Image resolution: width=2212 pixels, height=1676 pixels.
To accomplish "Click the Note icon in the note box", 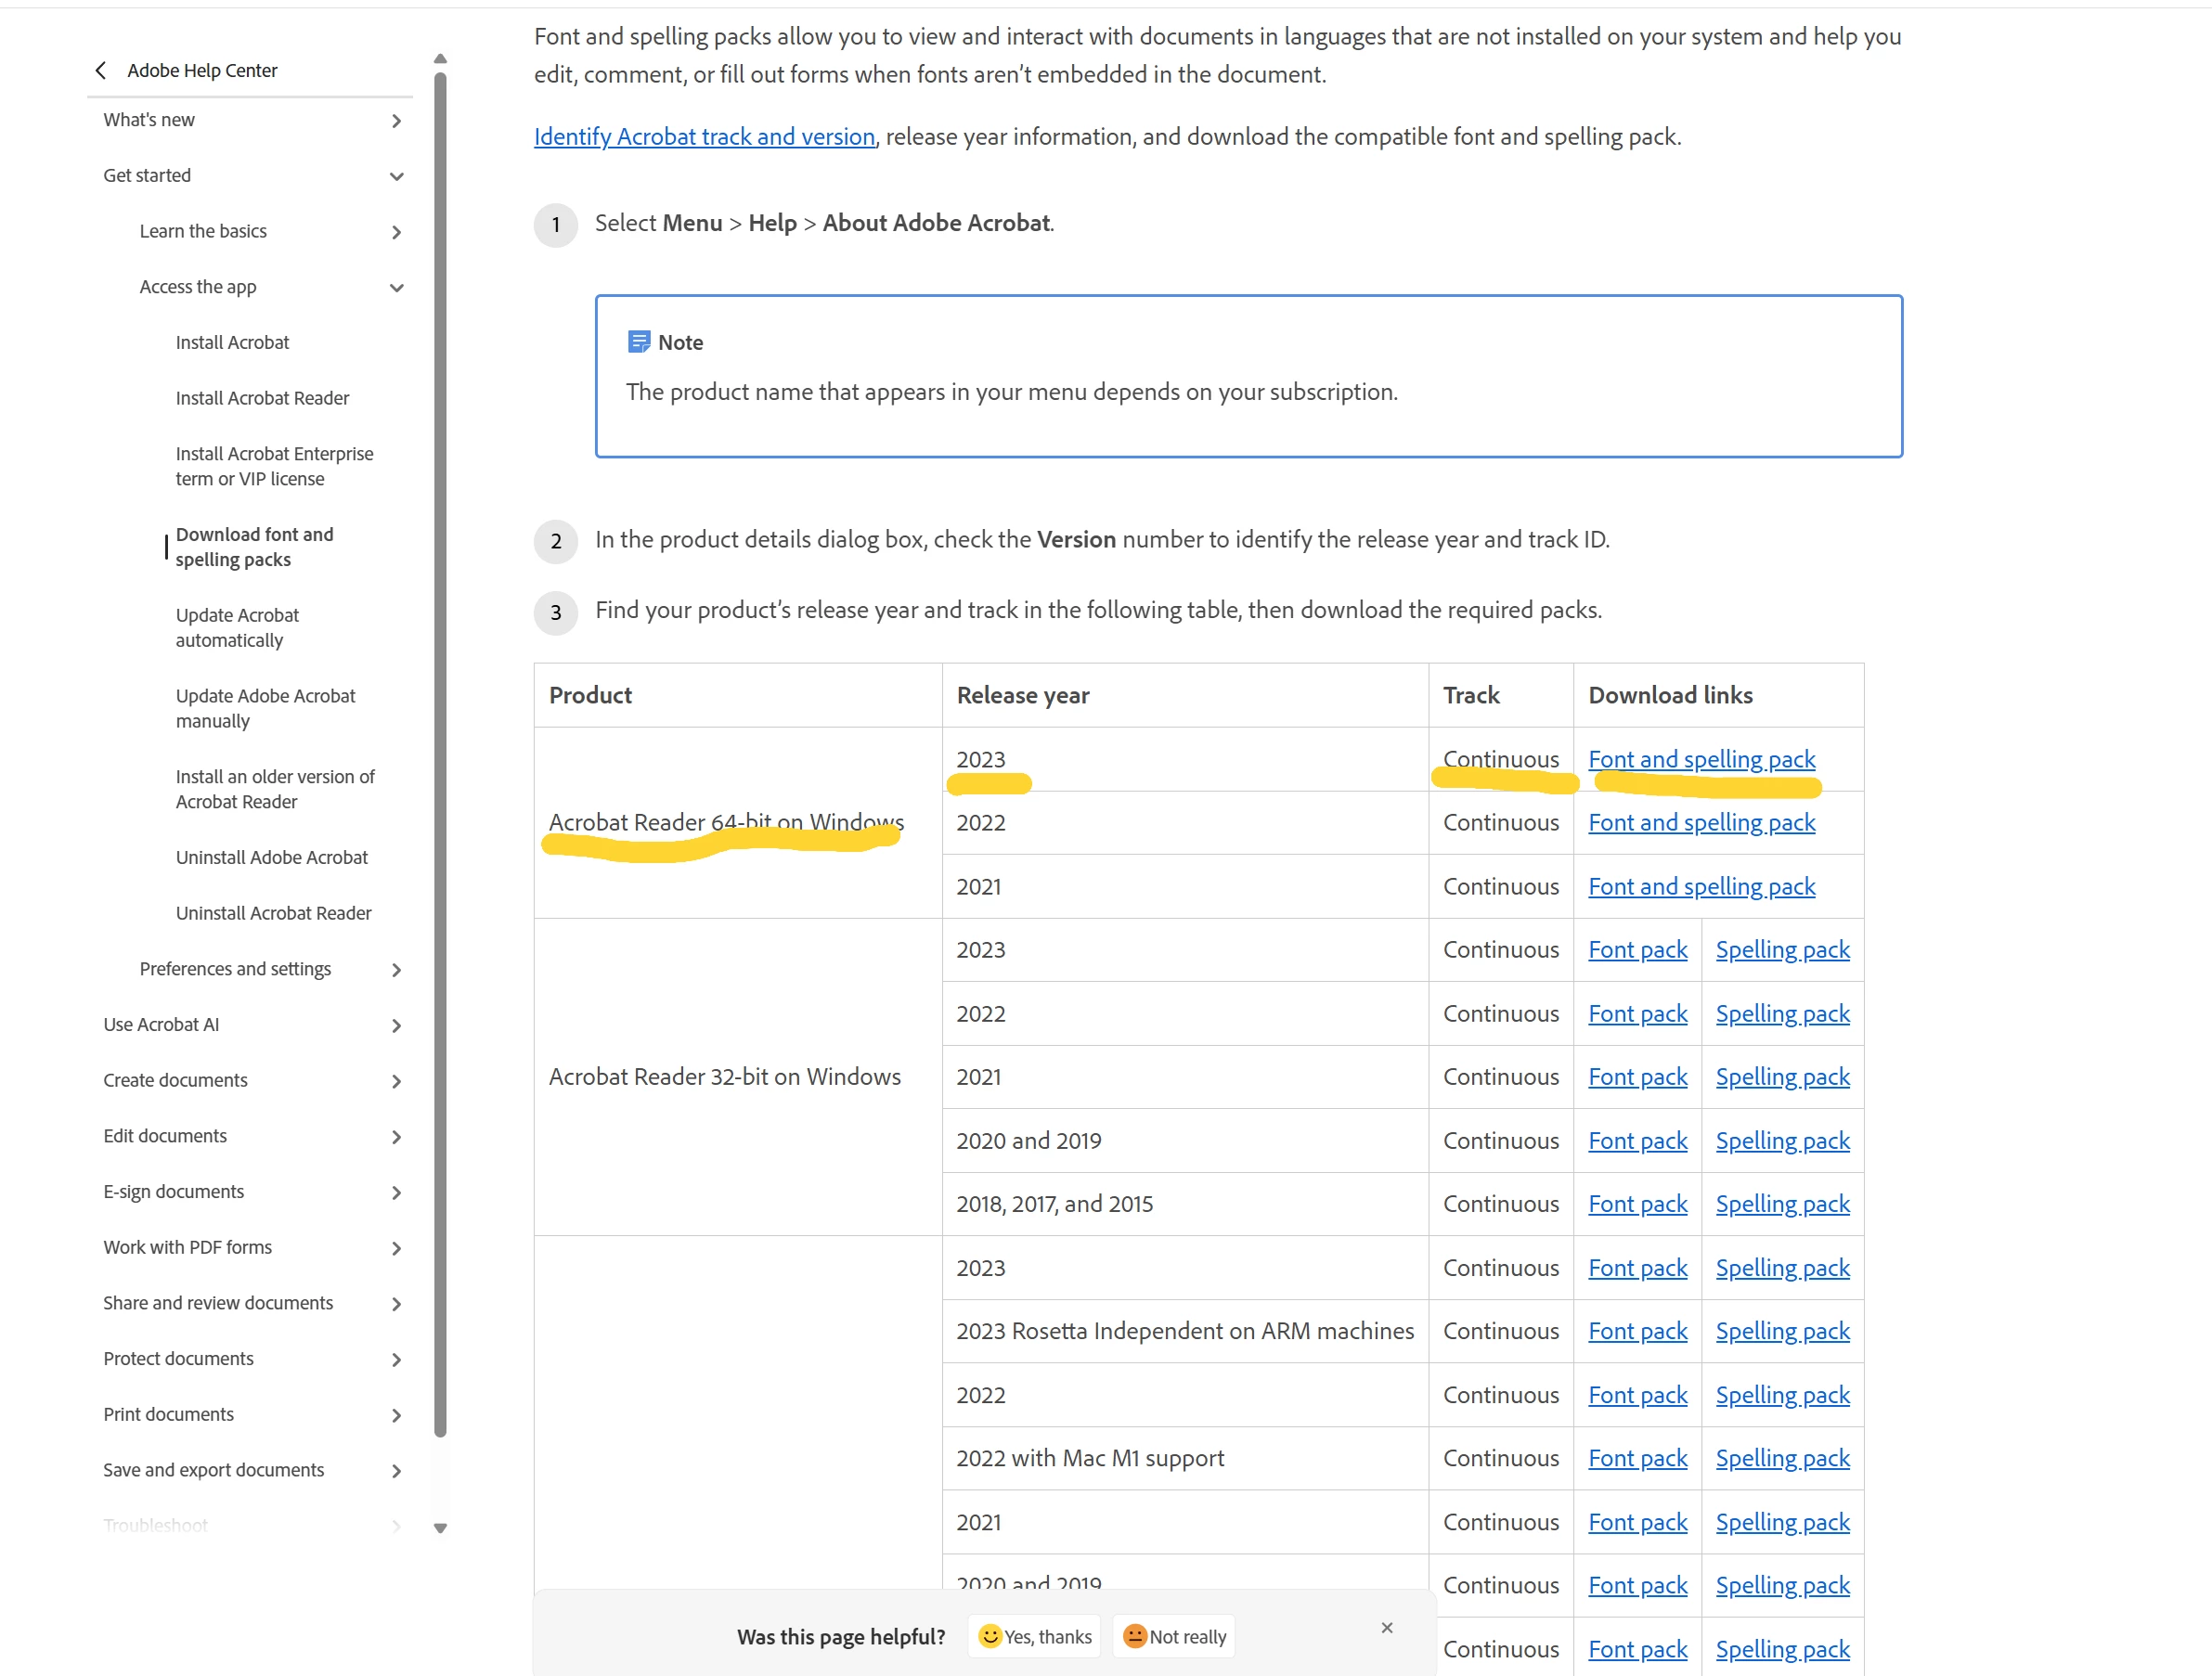I will [x=638, y=342].
